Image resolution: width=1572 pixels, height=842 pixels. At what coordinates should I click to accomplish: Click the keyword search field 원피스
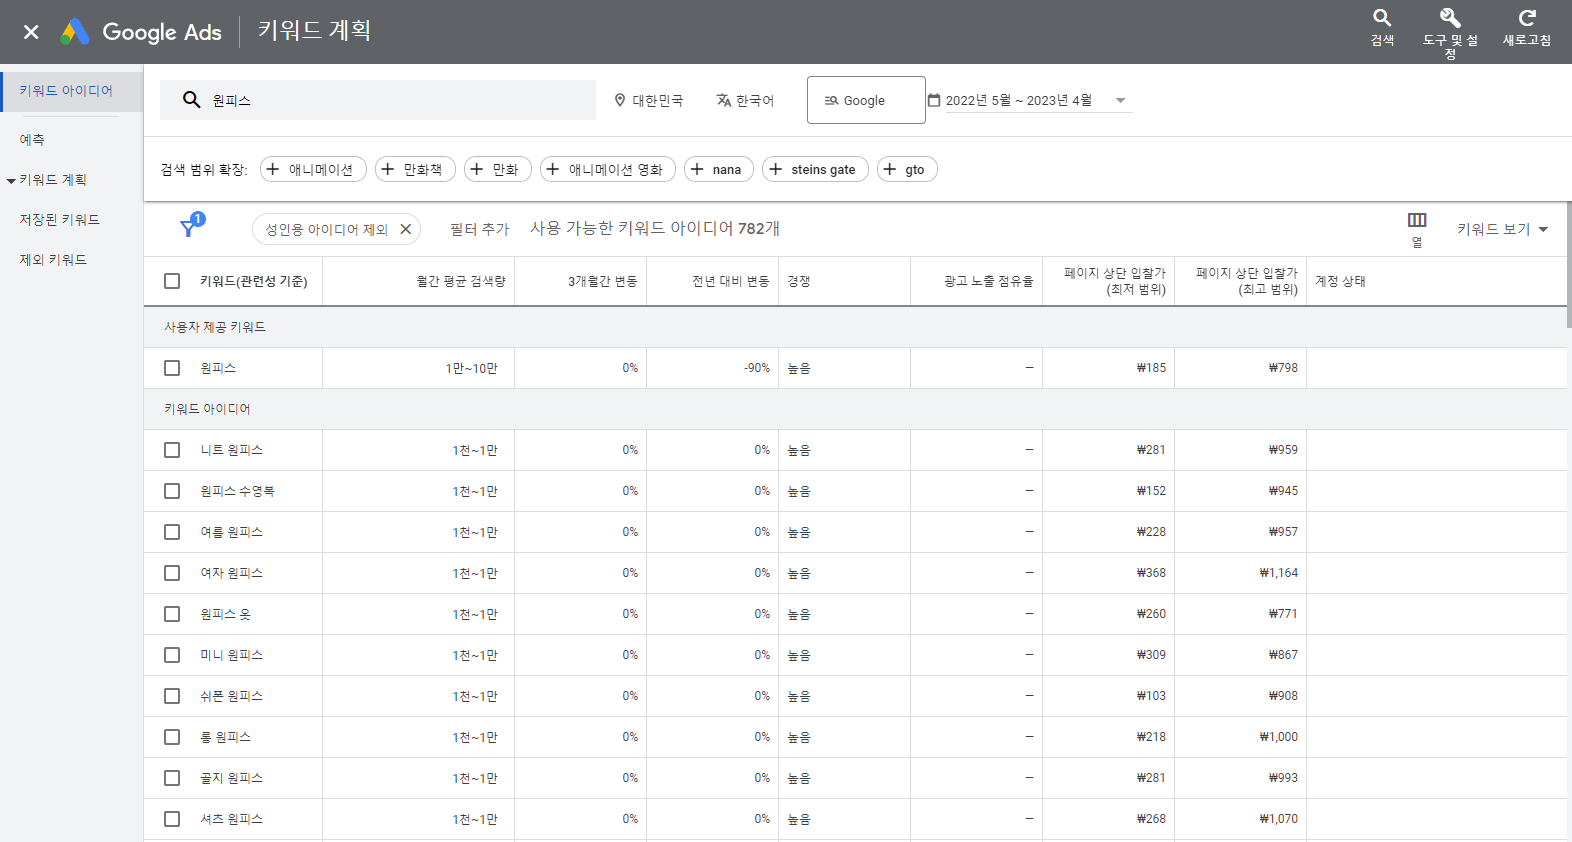pyautogui.click(x=378, y=100)
